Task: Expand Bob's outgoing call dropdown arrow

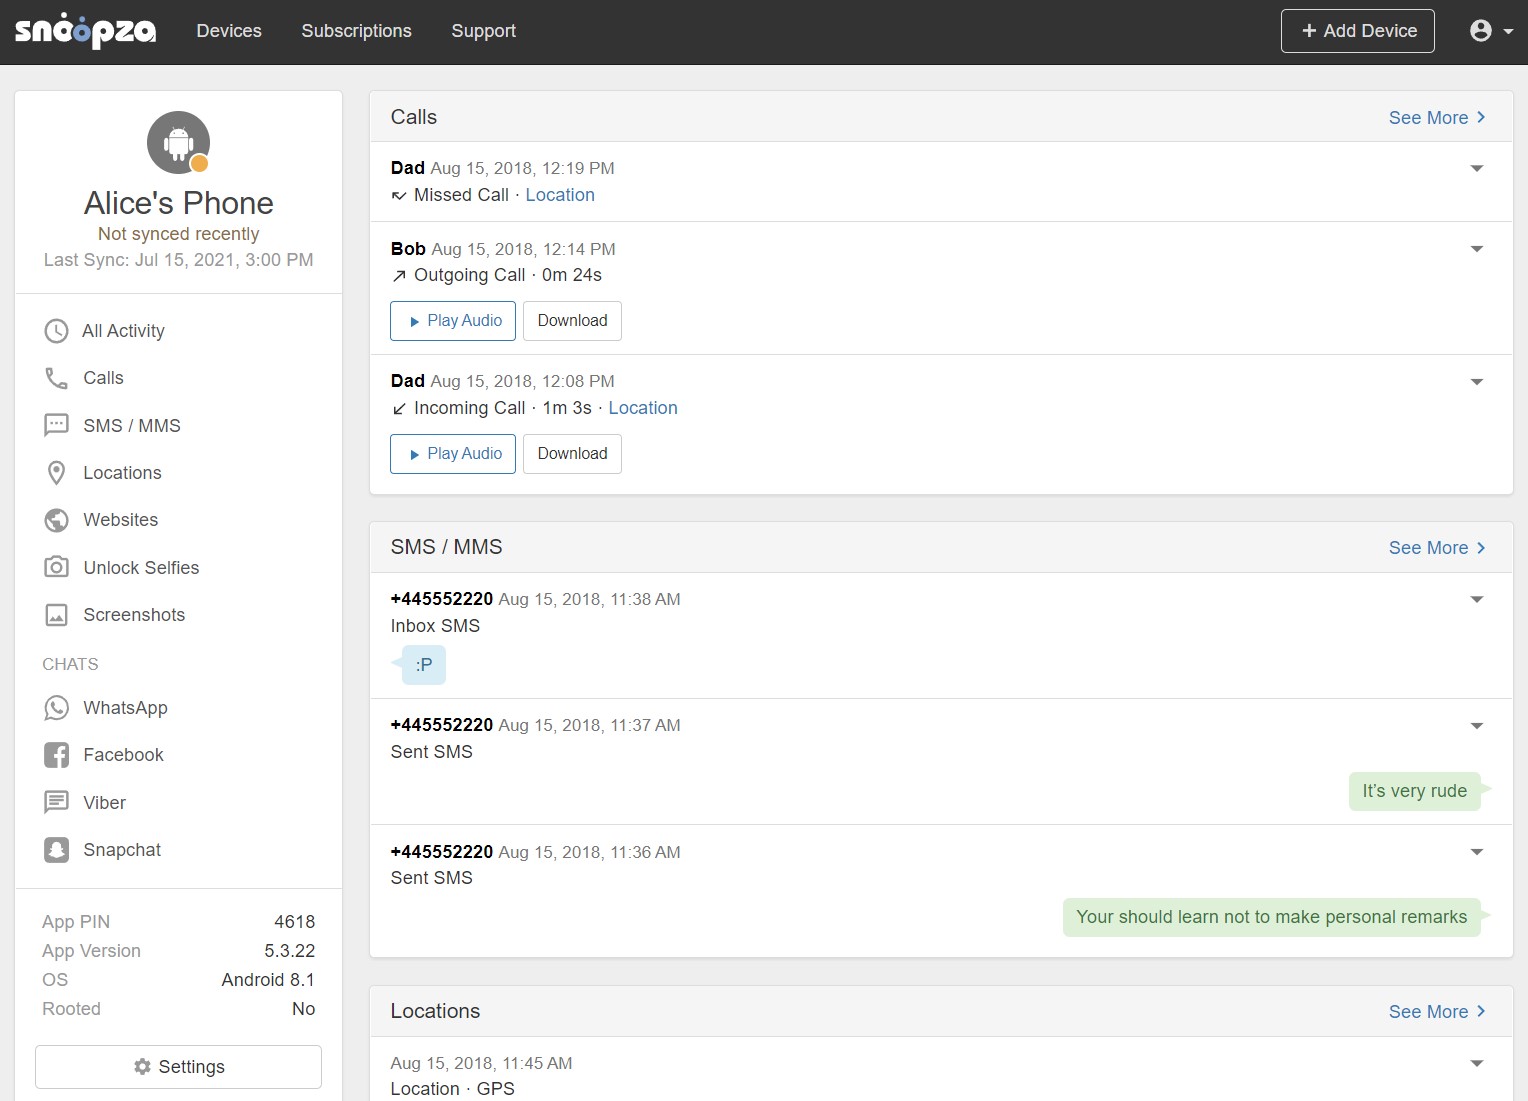Action: point(1476,249)
